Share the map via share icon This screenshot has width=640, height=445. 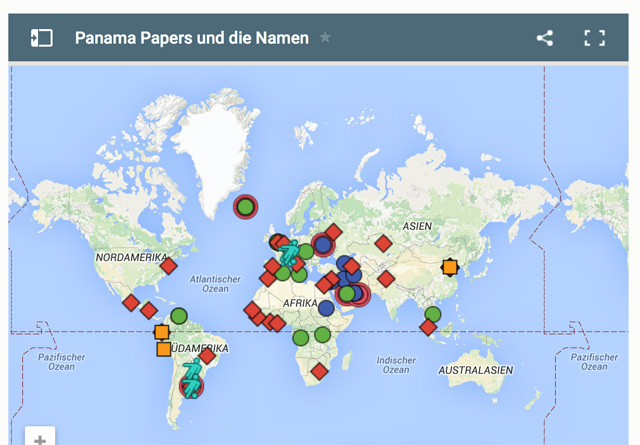coord(545,38)
